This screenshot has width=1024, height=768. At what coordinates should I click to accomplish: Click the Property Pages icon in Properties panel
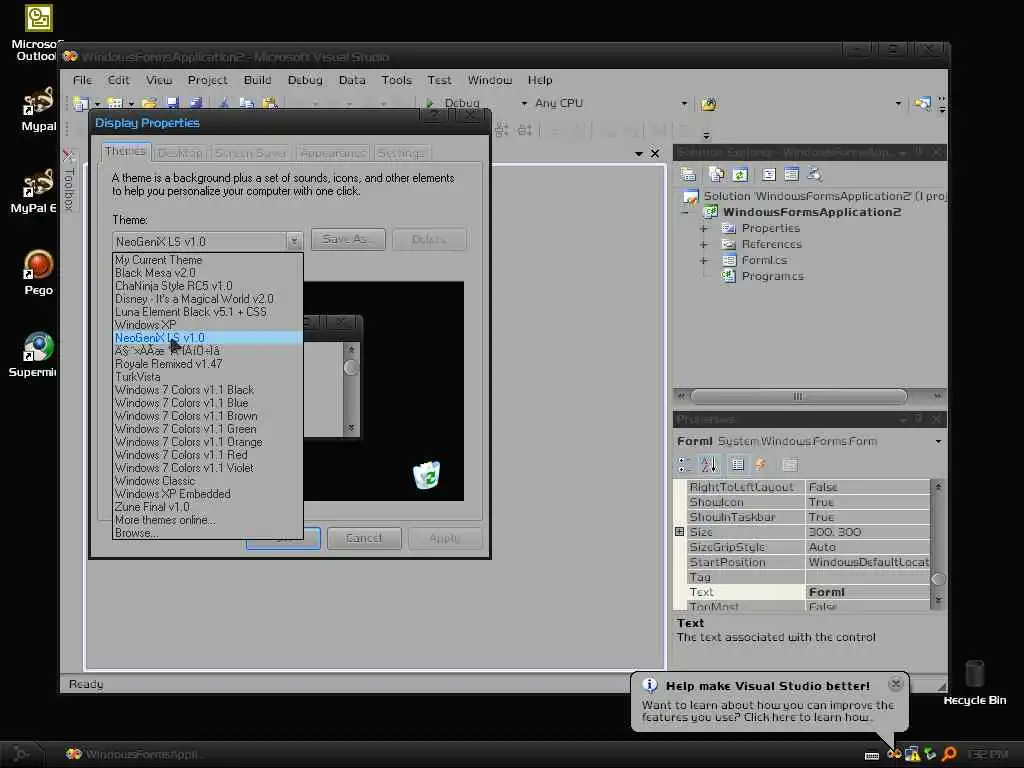coord(790,464)
